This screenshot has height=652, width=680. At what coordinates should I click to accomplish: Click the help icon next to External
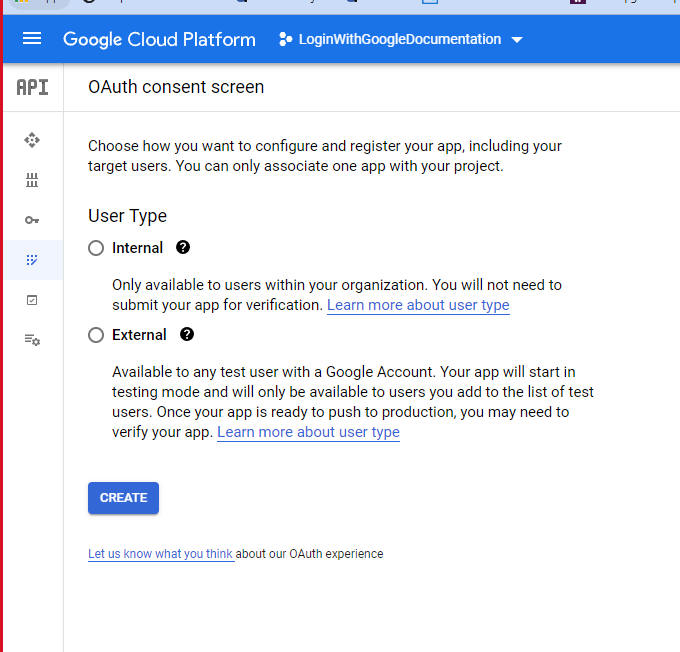click(x=187, y=334)
